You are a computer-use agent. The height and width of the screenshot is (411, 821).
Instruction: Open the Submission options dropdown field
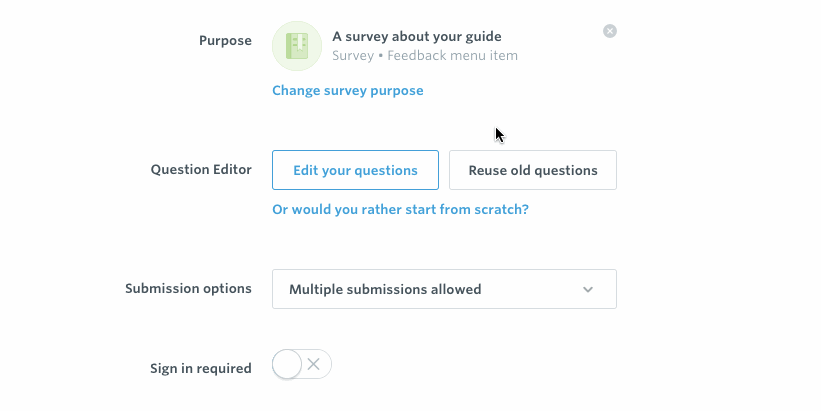pyautogui.click(x=445, y=289)
